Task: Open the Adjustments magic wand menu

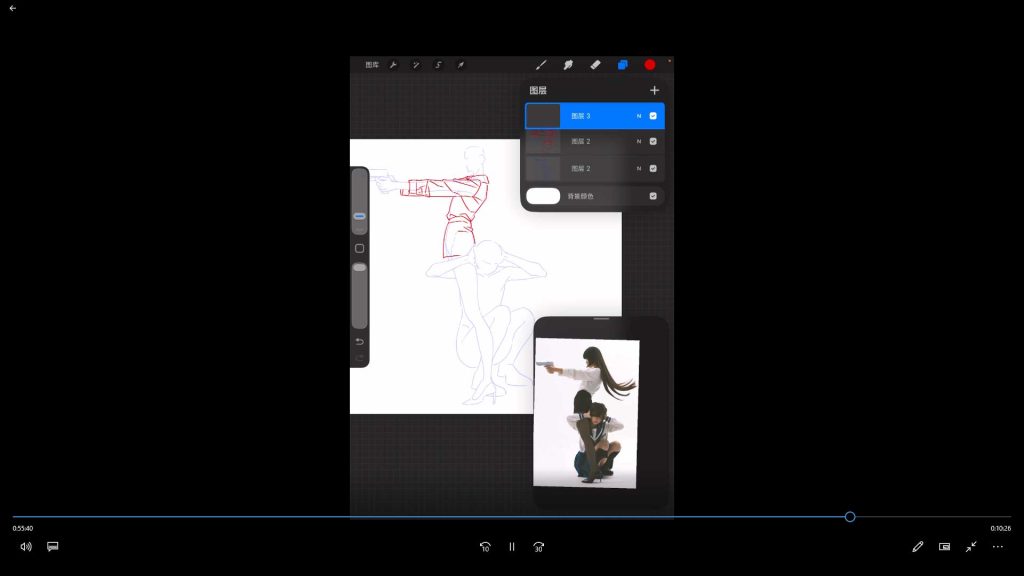Action: pos(416,65)
